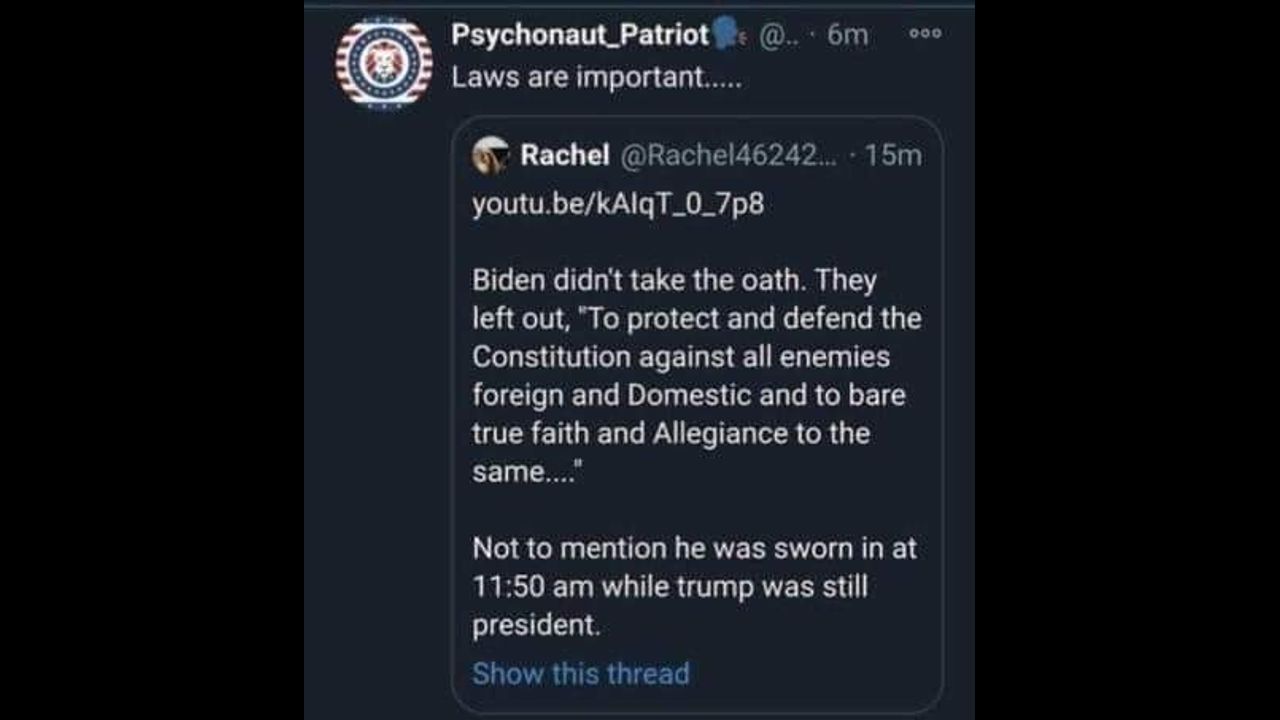Click the "Not to mention he was sworn" line
Image resolution: width=1280 pixels, height=720 pixels.
tap(694, 548)
